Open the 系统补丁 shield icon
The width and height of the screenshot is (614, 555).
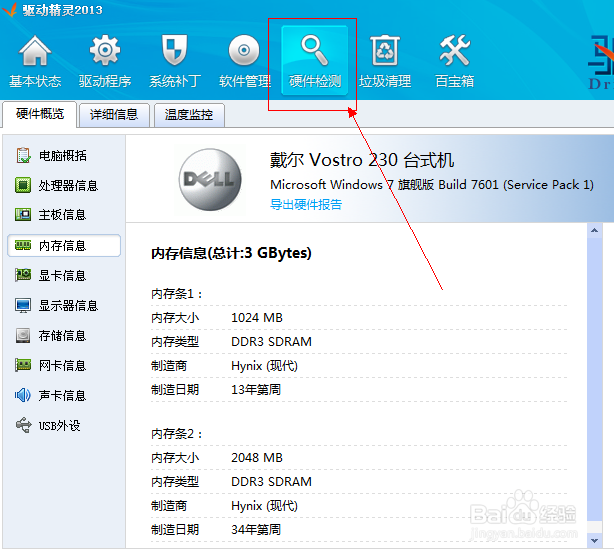pyautogui.click(x=175, y=50)
